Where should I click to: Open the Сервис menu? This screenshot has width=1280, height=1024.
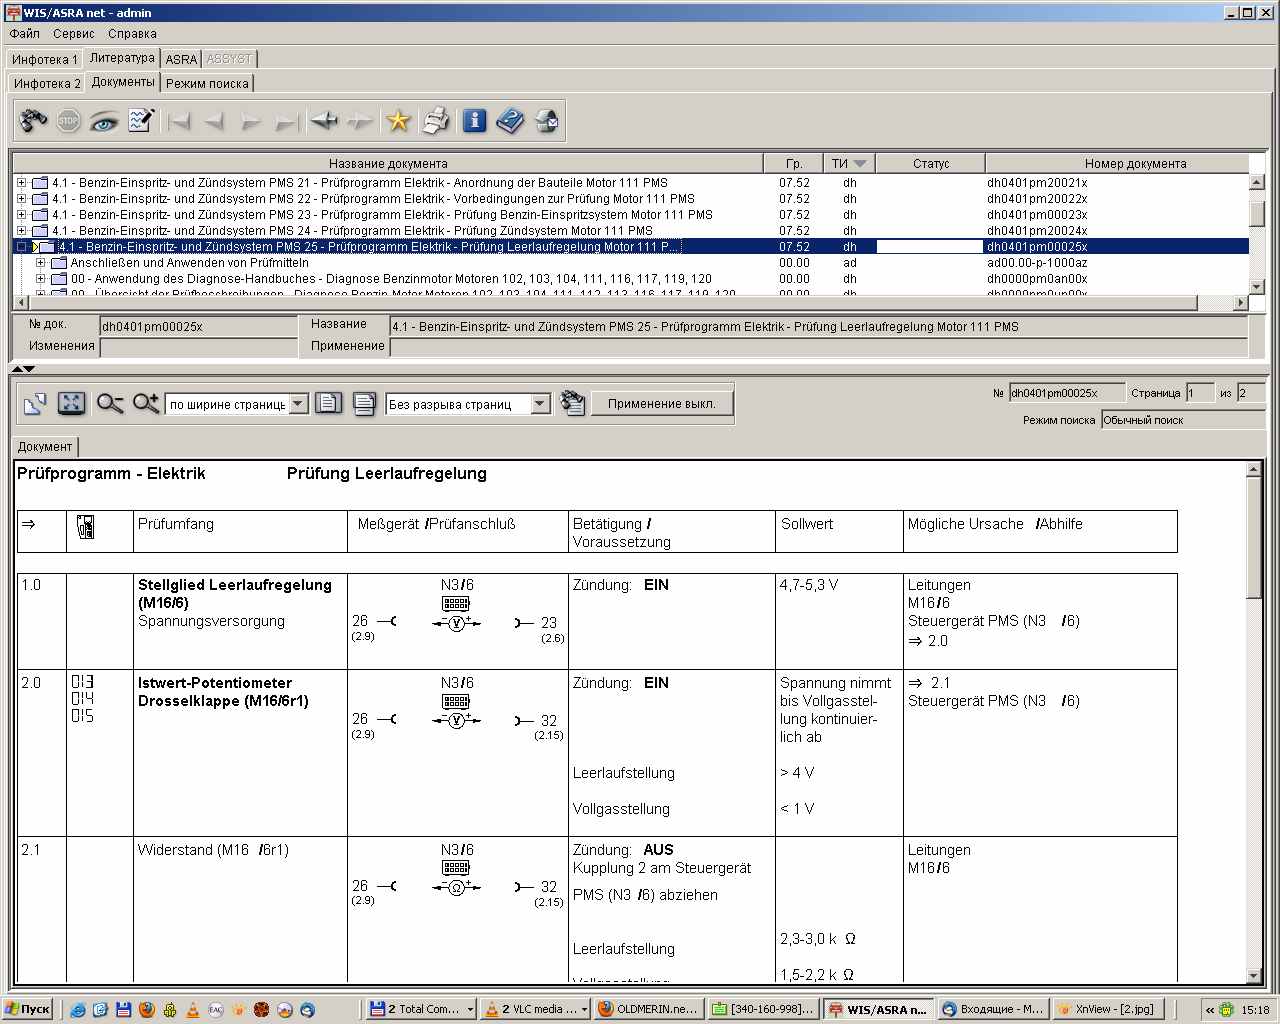coord(73,33)
